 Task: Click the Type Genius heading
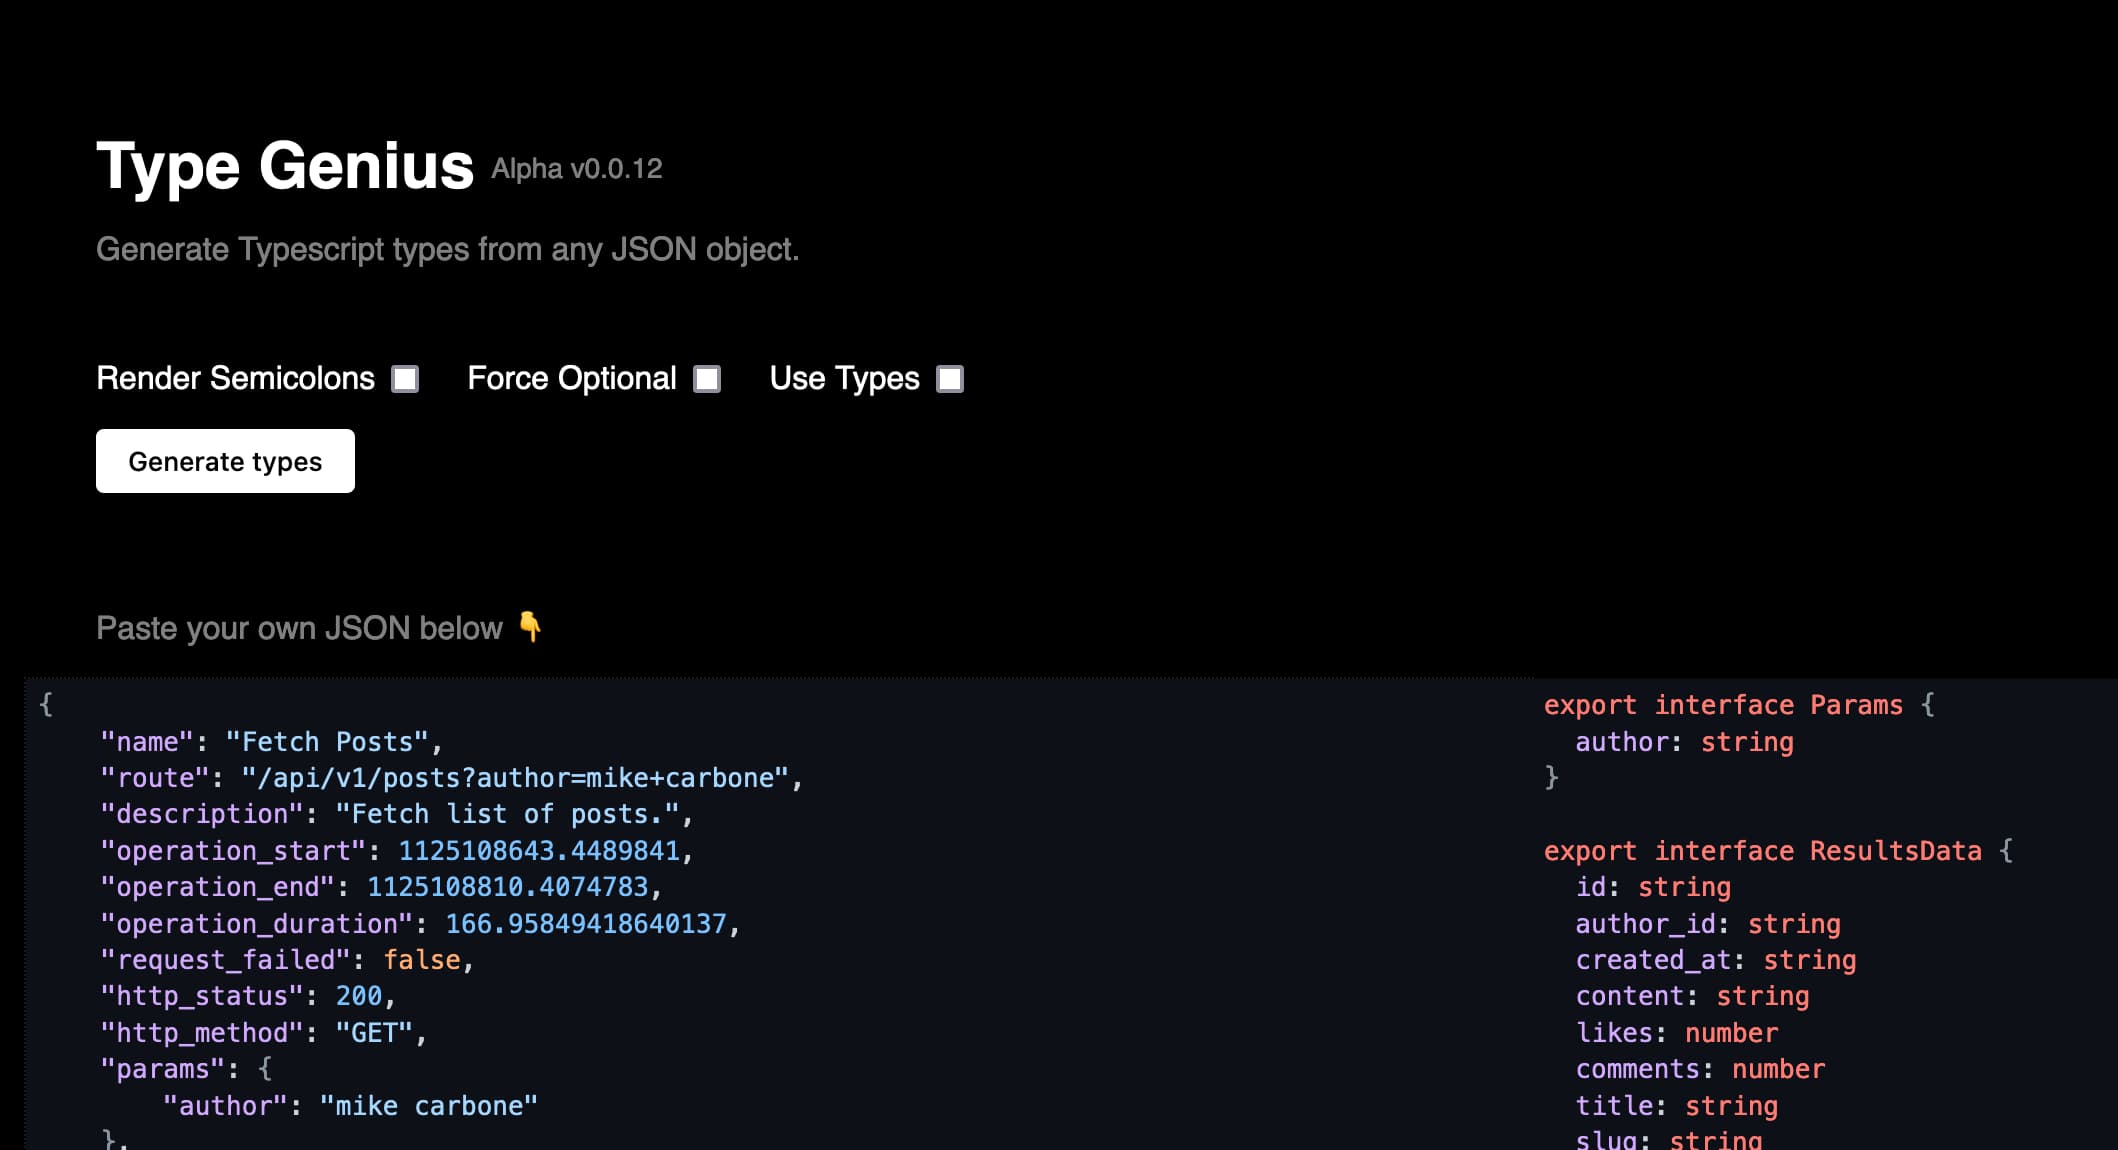285,166
